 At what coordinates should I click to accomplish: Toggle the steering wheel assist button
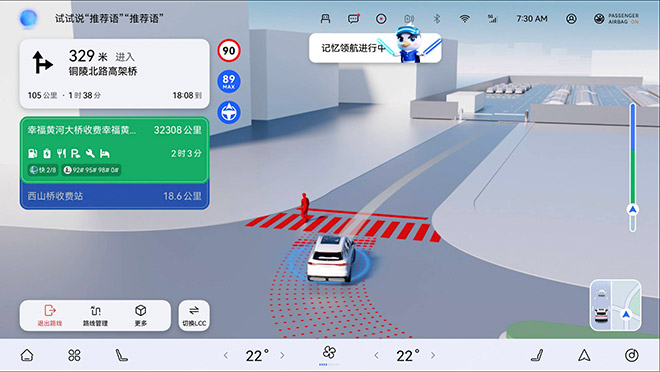click(x=229, y=112)
